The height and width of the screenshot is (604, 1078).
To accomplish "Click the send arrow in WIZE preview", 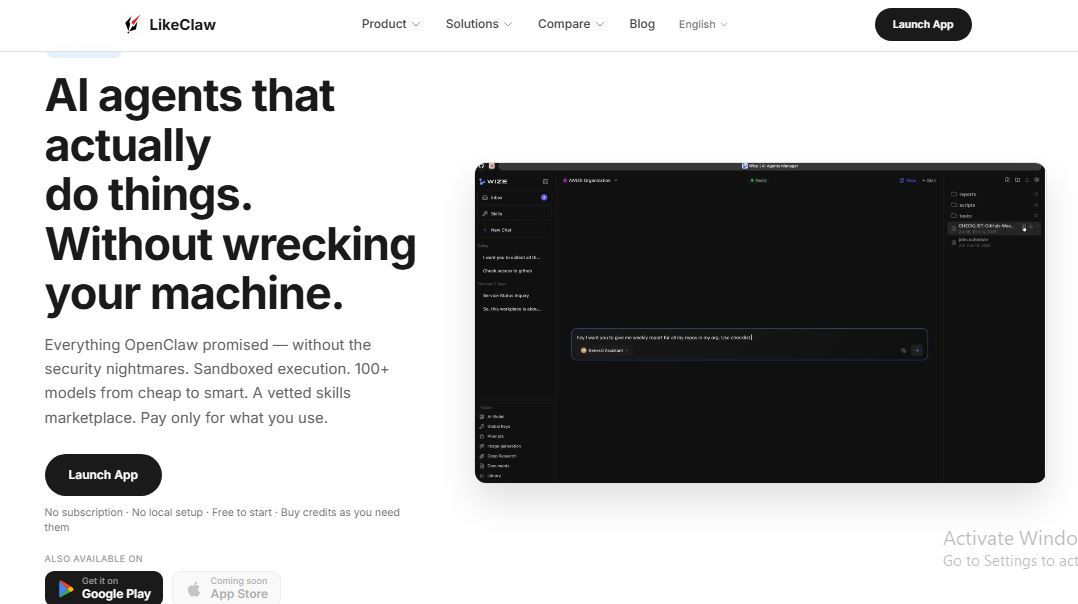I will click(916, 350).
